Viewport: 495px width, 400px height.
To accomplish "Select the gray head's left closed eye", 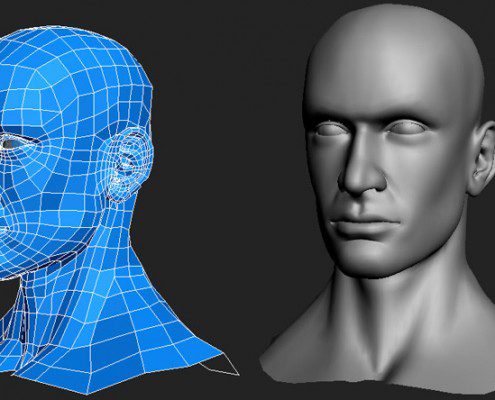I will [x=331, y=129].
